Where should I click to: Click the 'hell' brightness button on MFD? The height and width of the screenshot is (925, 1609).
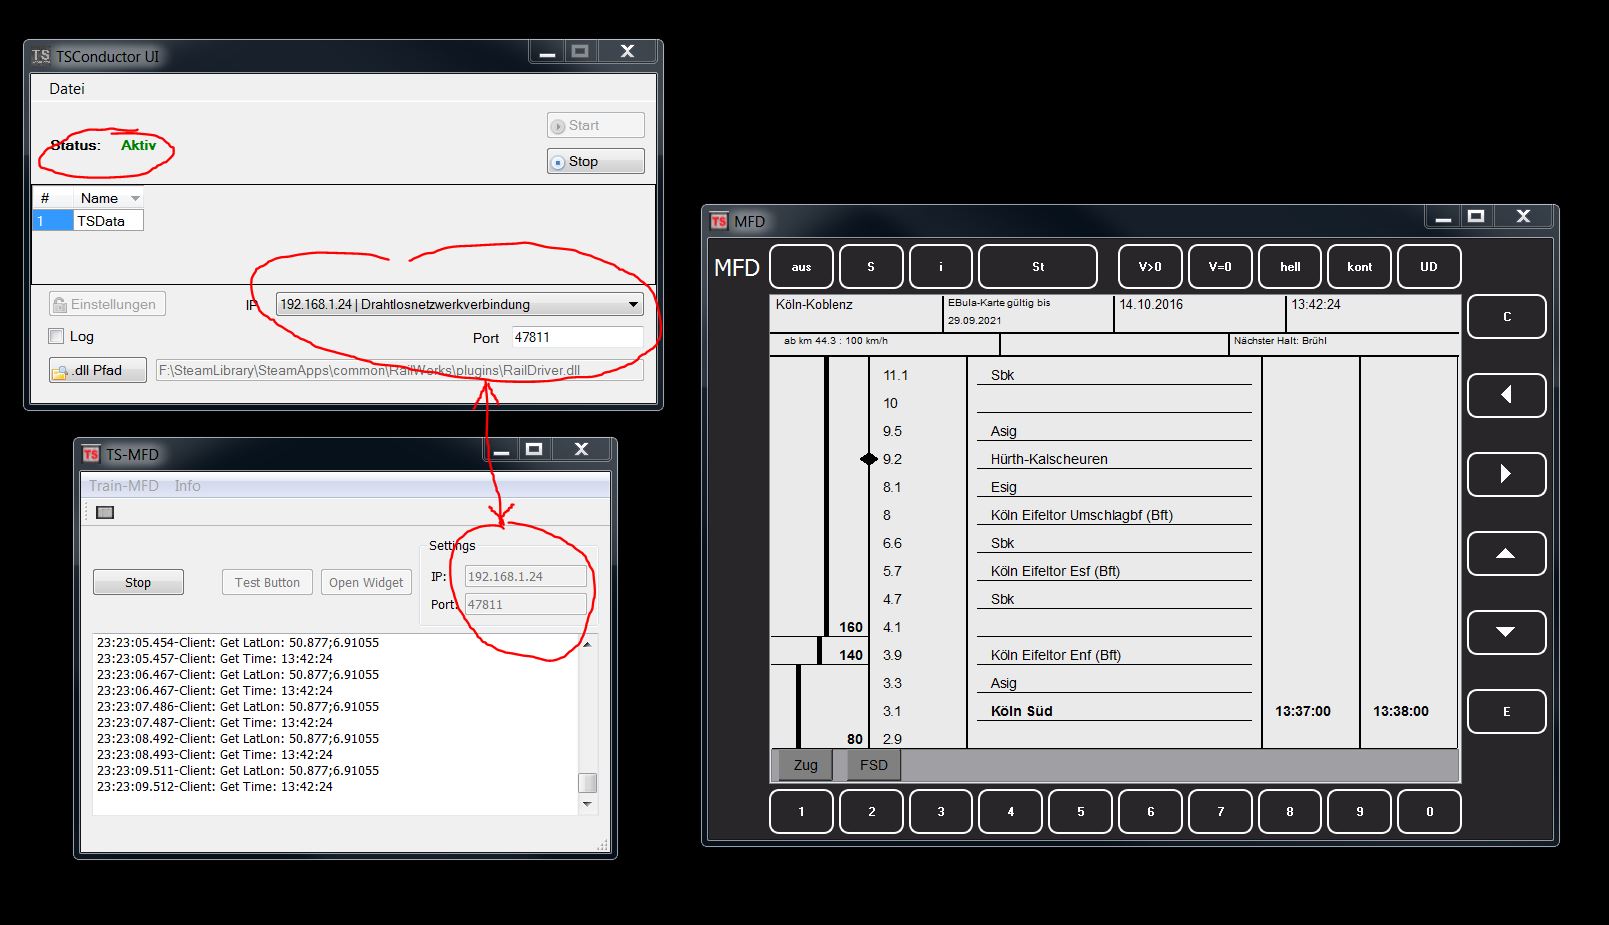[1290, 267]
